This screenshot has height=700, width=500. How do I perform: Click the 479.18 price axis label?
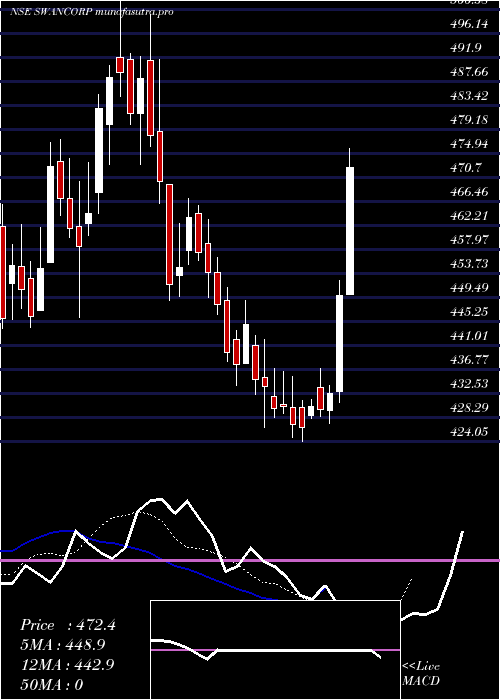[469, 120]
